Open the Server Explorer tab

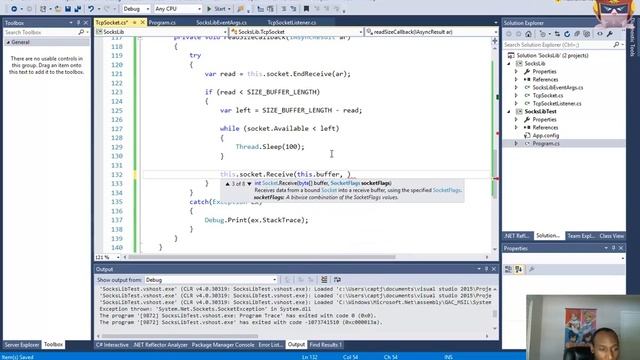(x=22, y=345)
